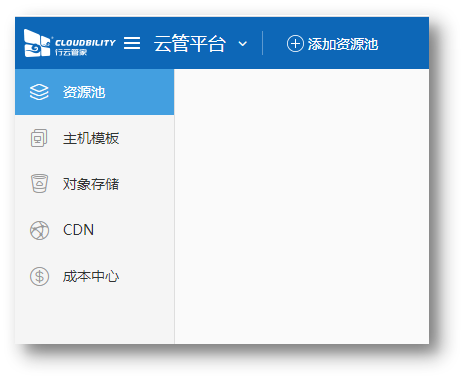
Task: Toggle the hamburger menu icon
Action: (132, 43)
